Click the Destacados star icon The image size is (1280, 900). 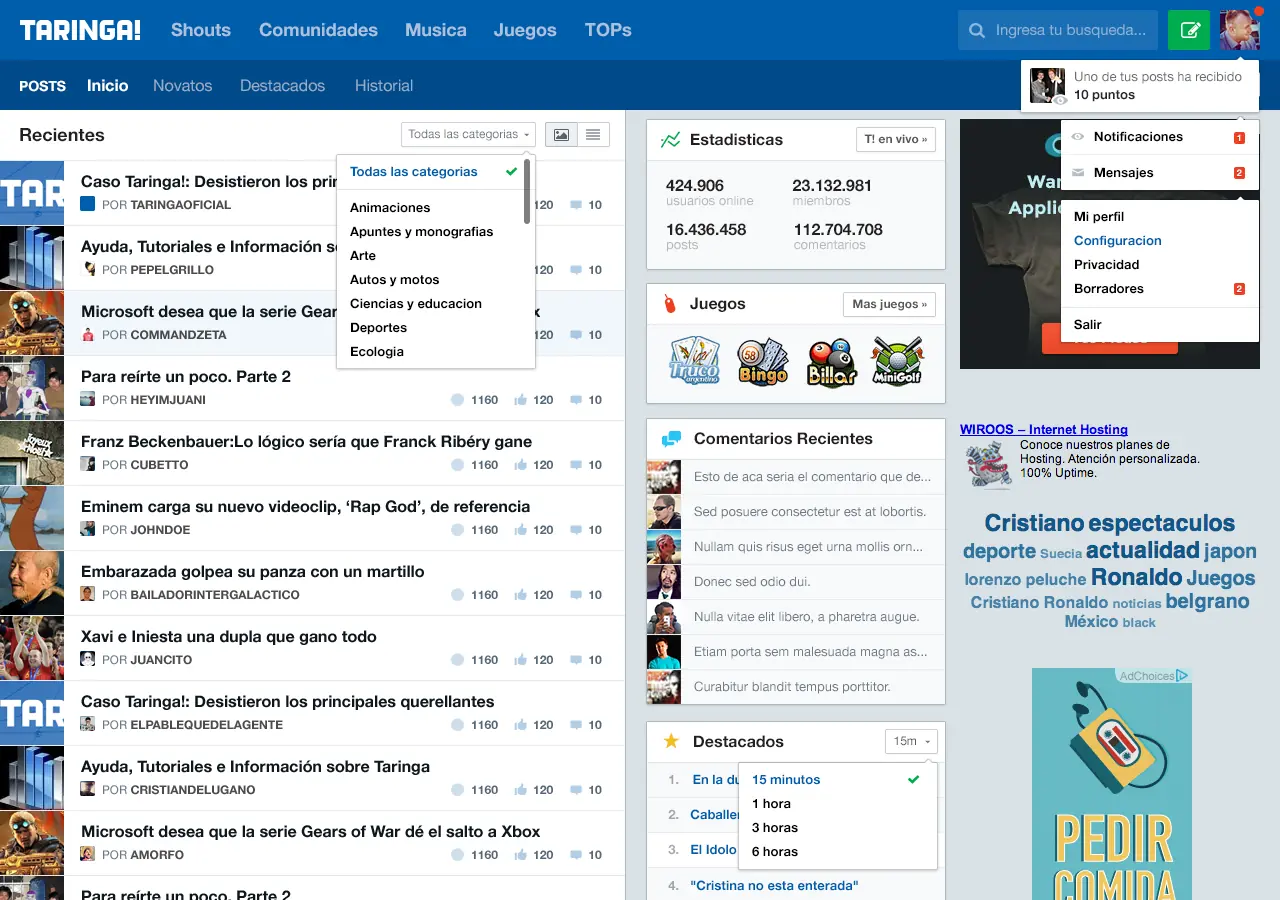click(x=671, y=741)
